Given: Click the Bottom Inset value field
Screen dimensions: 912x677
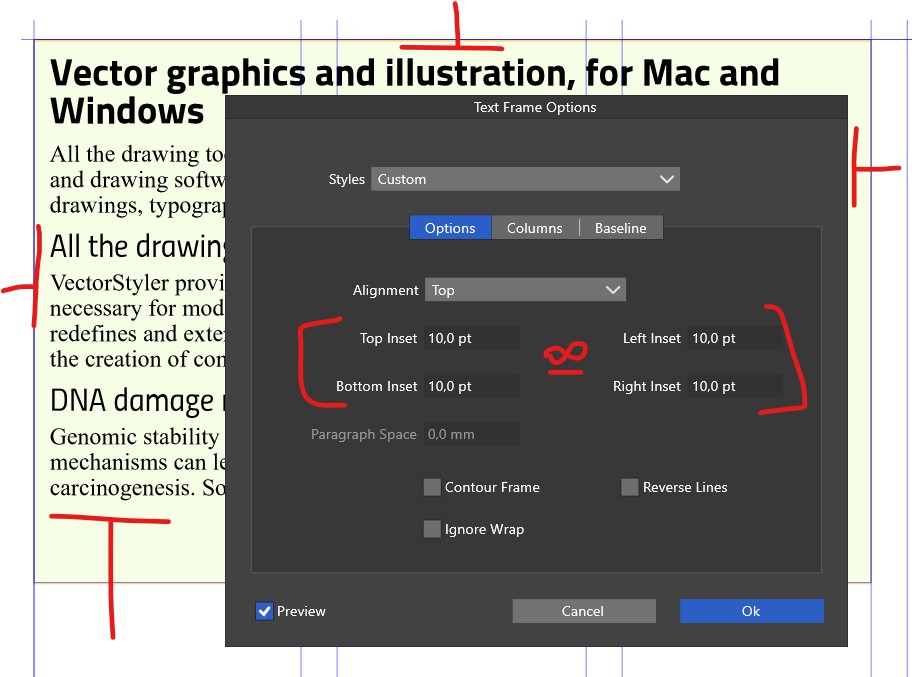Looking at the screenshot, I should click(471, 386).
